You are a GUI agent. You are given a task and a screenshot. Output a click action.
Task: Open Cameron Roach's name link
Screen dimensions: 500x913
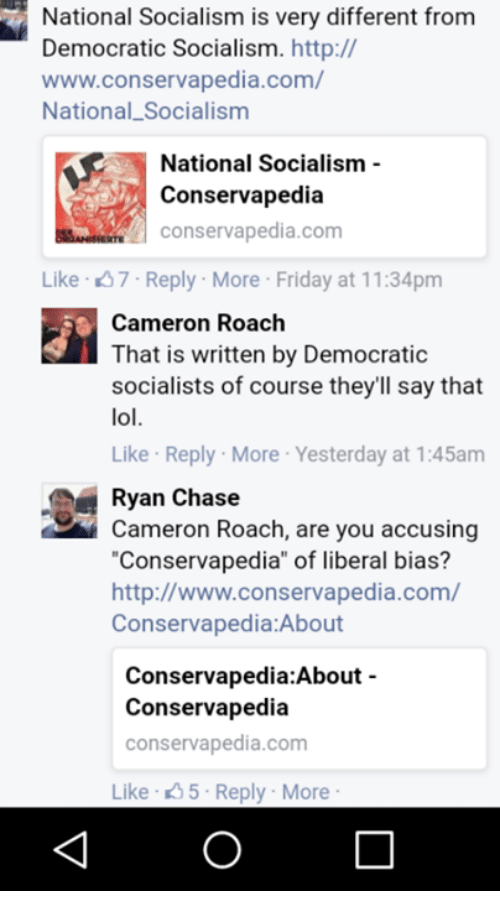(198, 323)
